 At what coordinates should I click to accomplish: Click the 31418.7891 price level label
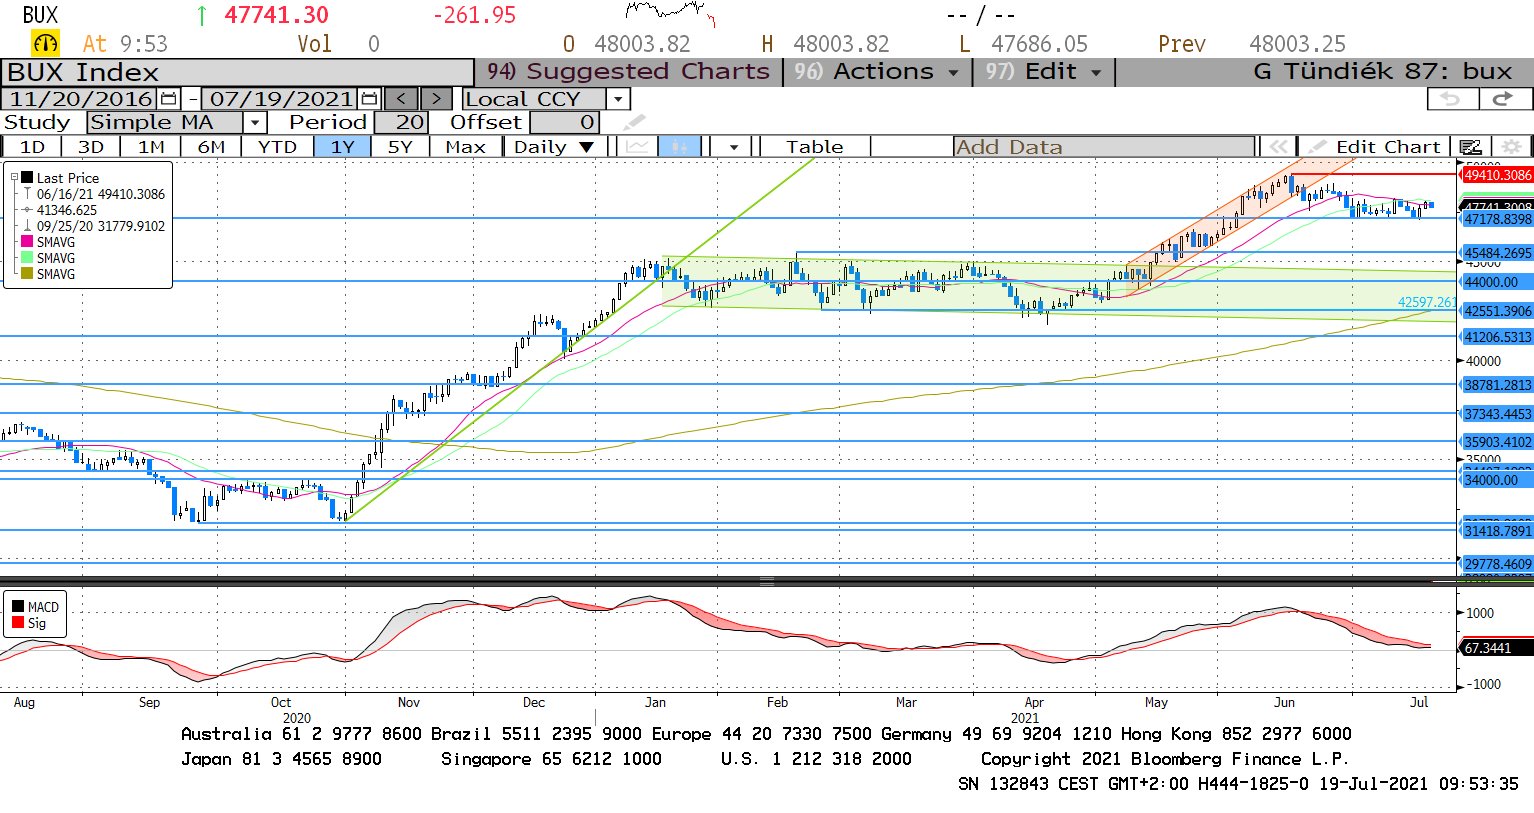click(x=1497, y=531)
